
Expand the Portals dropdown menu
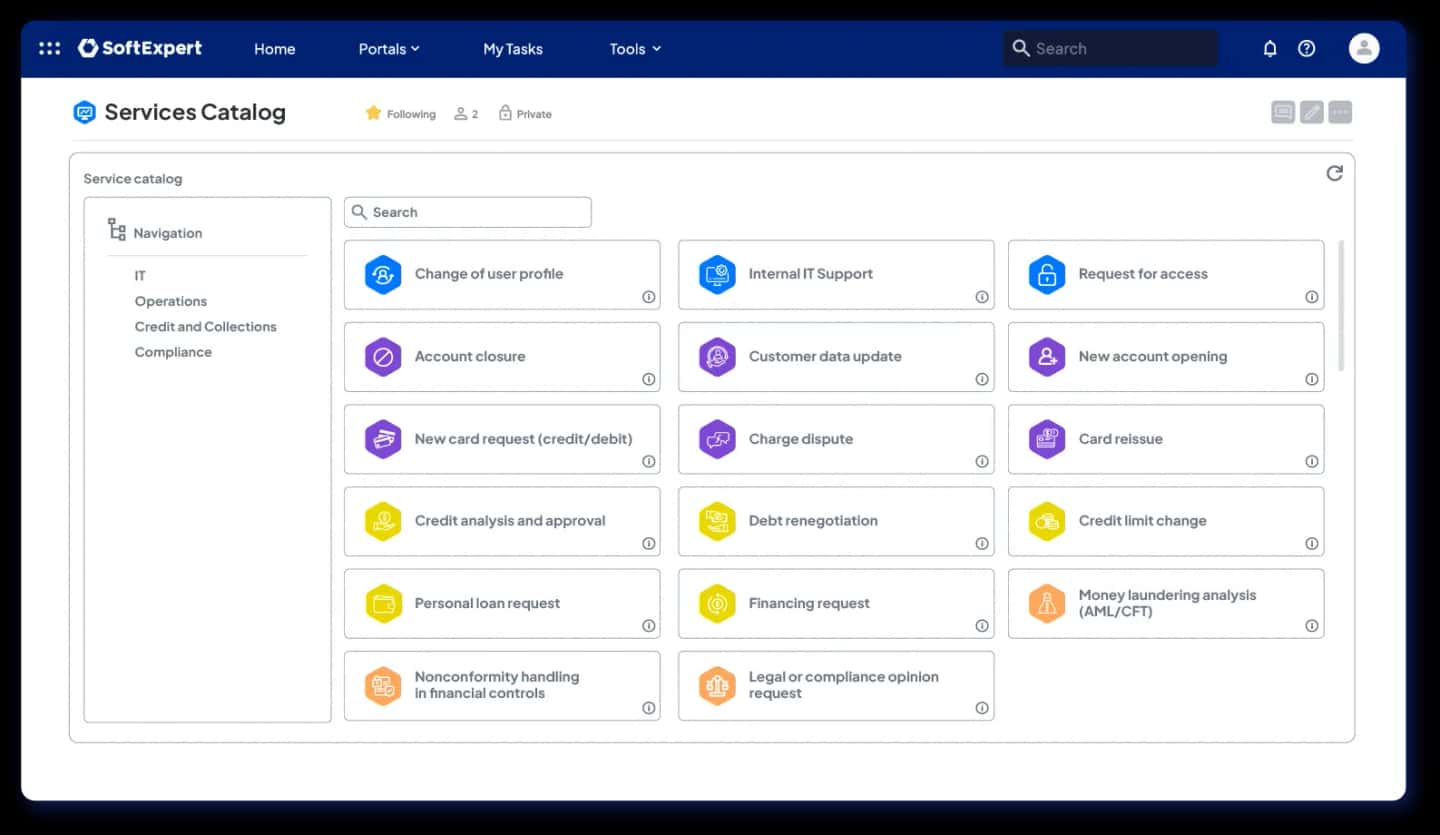point(389,48)
